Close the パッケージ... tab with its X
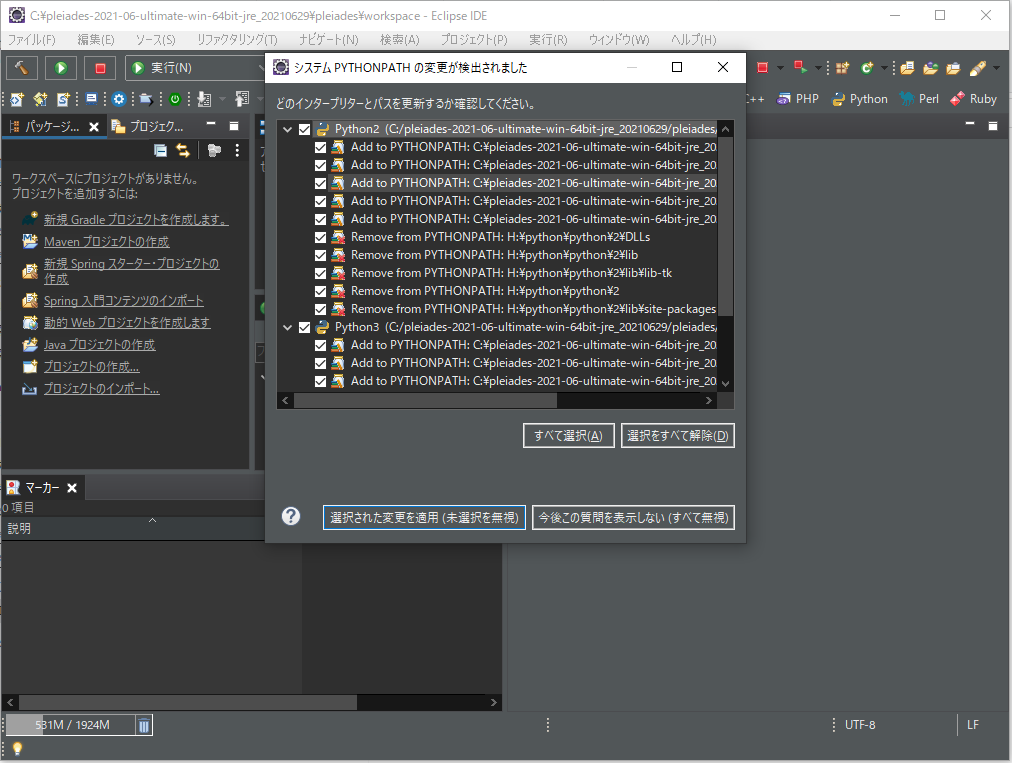 tap(94, 127)
